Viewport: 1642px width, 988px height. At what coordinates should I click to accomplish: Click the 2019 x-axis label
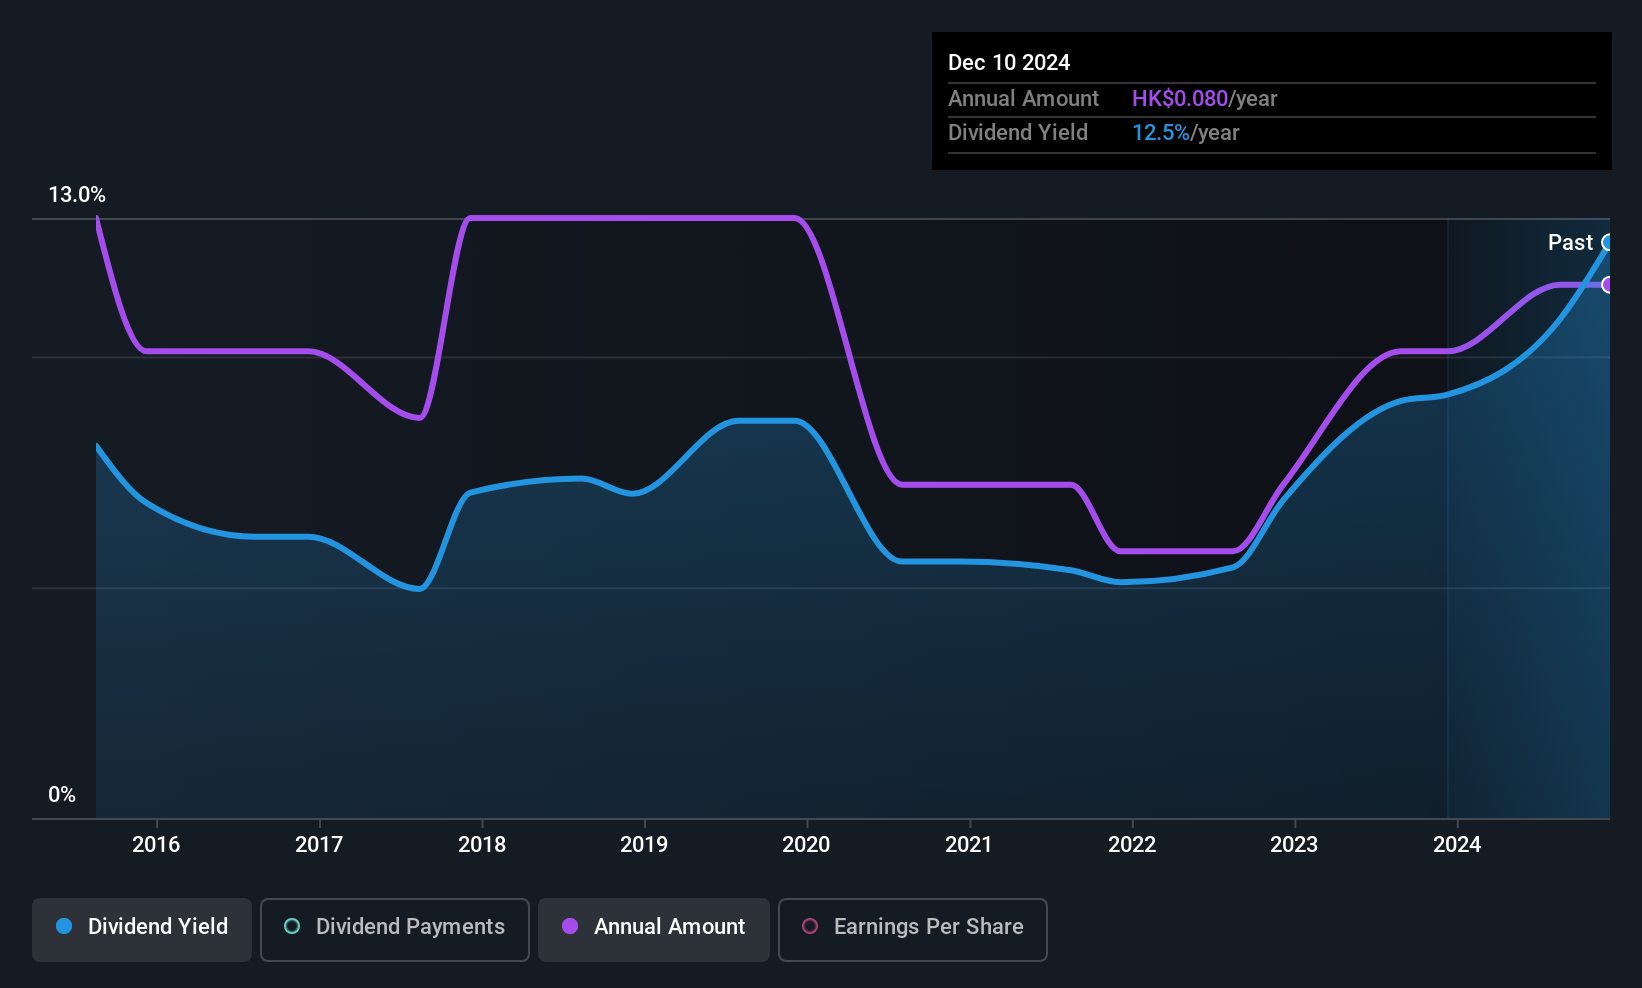click(644, 845)
